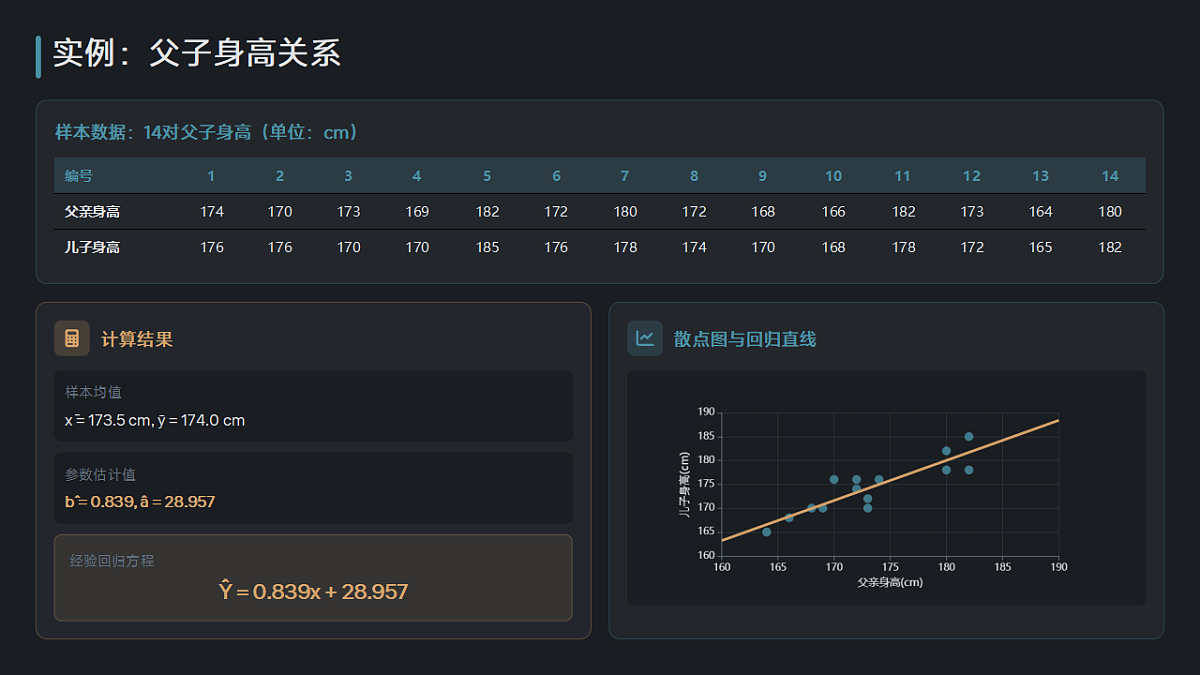Click the y-axis tick label 185
The width and height of the screenshot is (1200, 675).
706,436
